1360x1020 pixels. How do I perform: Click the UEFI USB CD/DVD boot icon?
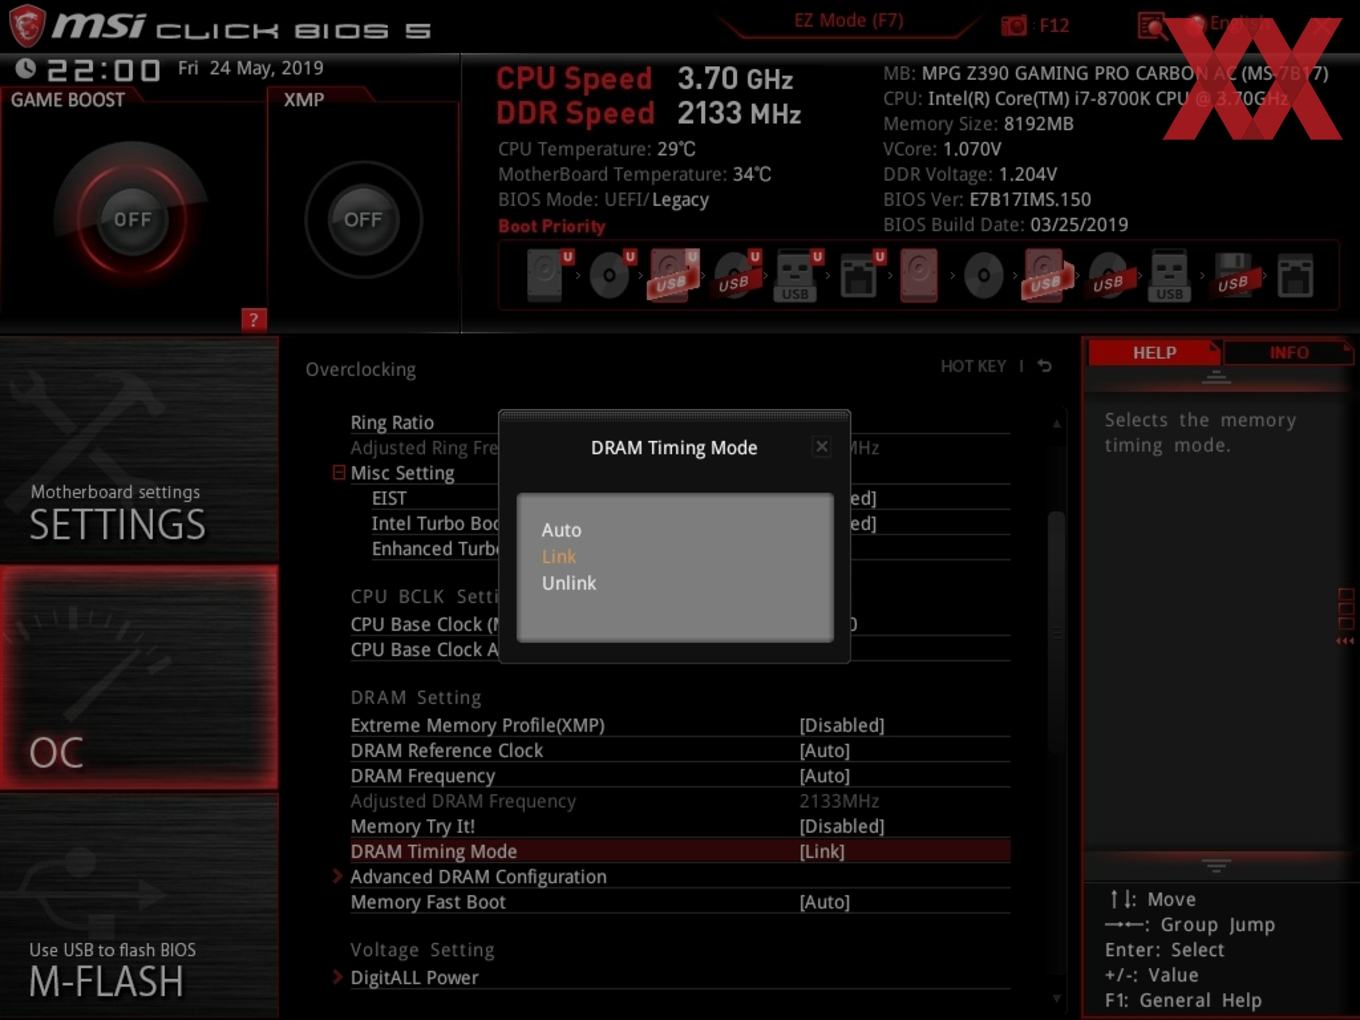[x=736, y=275]
